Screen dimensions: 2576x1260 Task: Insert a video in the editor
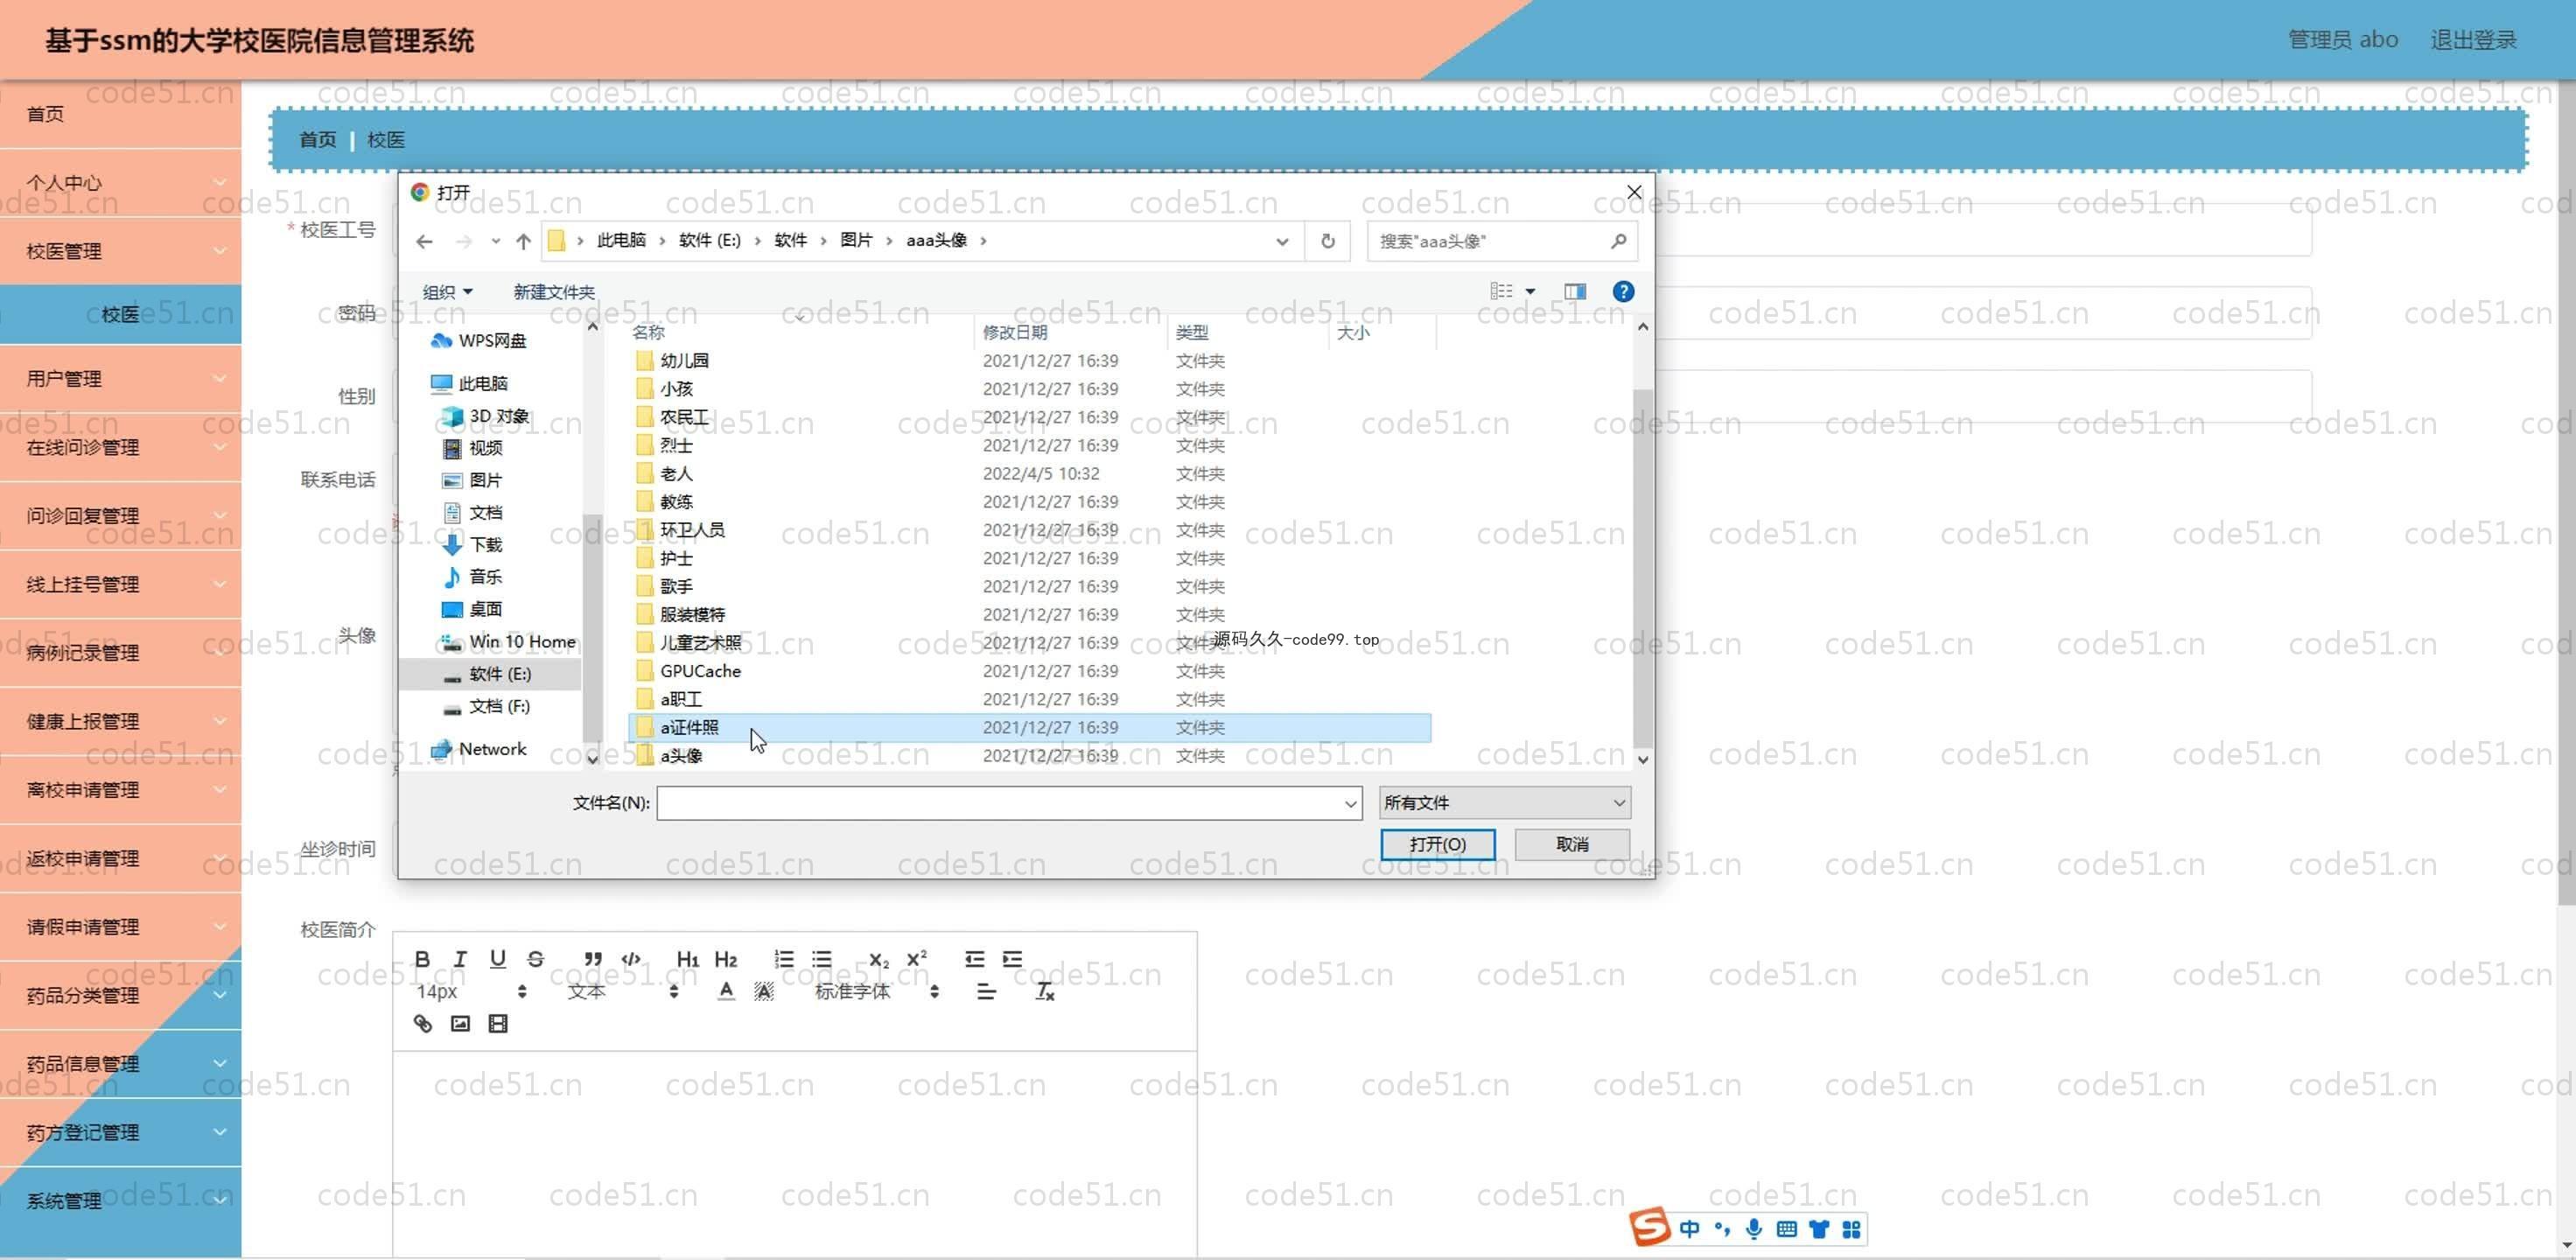pos(498,1023)
